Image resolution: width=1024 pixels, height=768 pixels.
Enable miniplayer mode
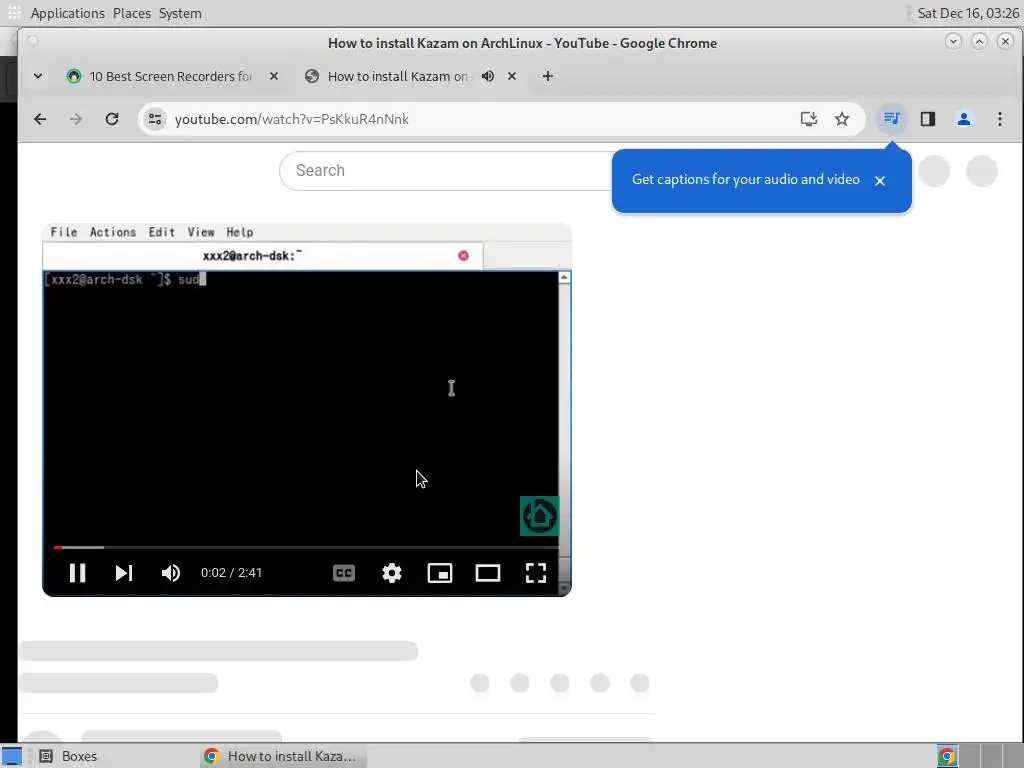click(440, 573)
